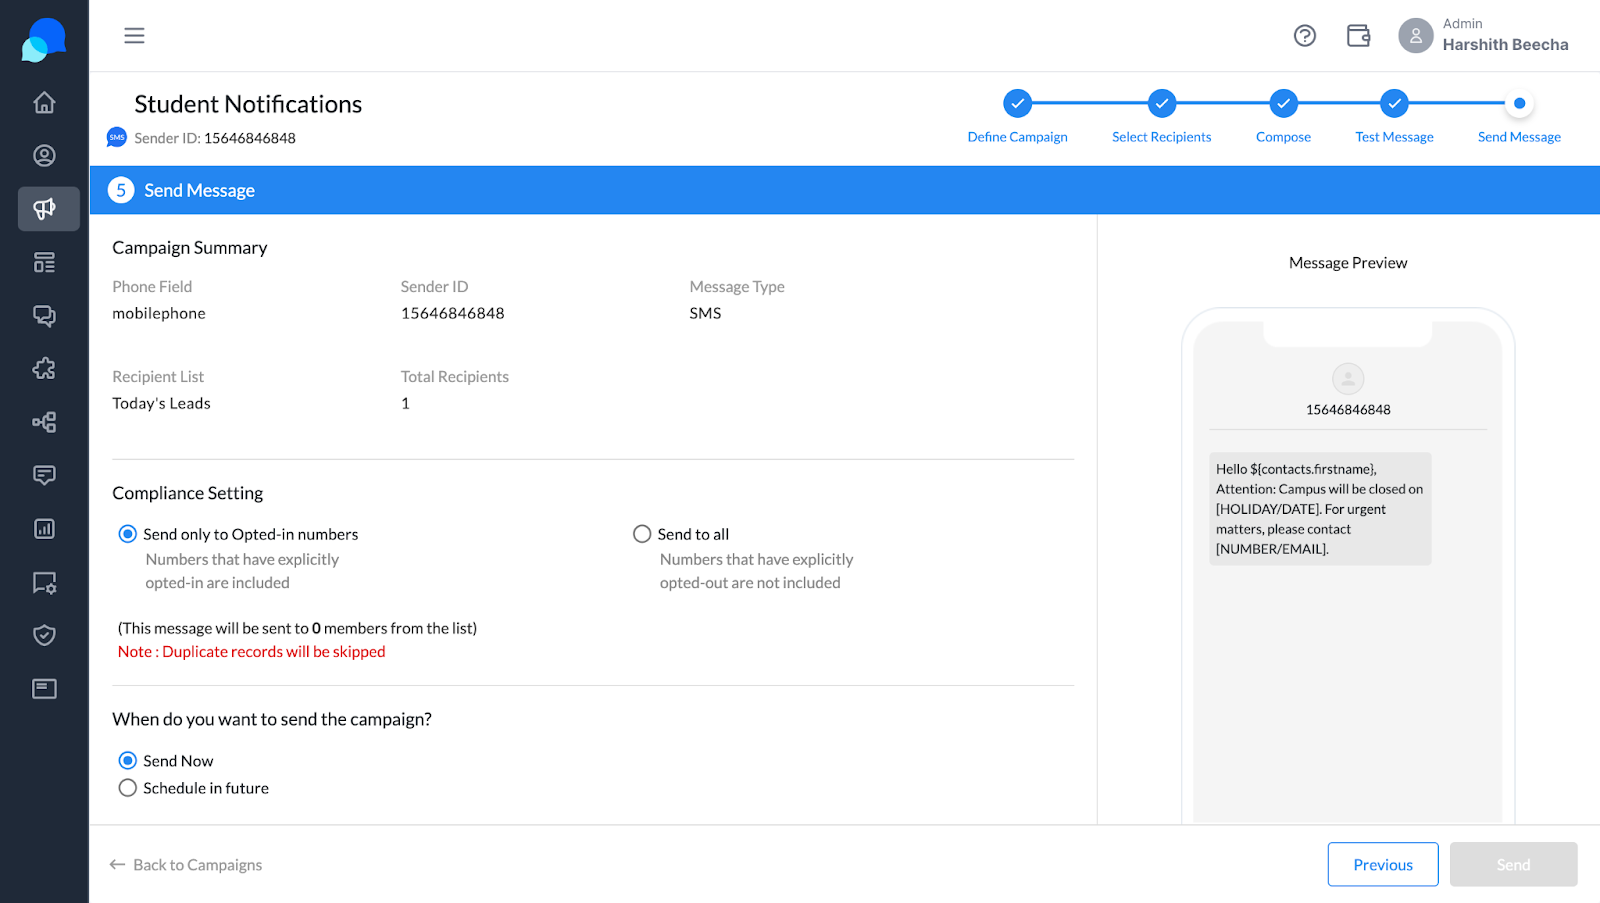
Task: Click the message preview bubble text
Action: (1320, 509)
